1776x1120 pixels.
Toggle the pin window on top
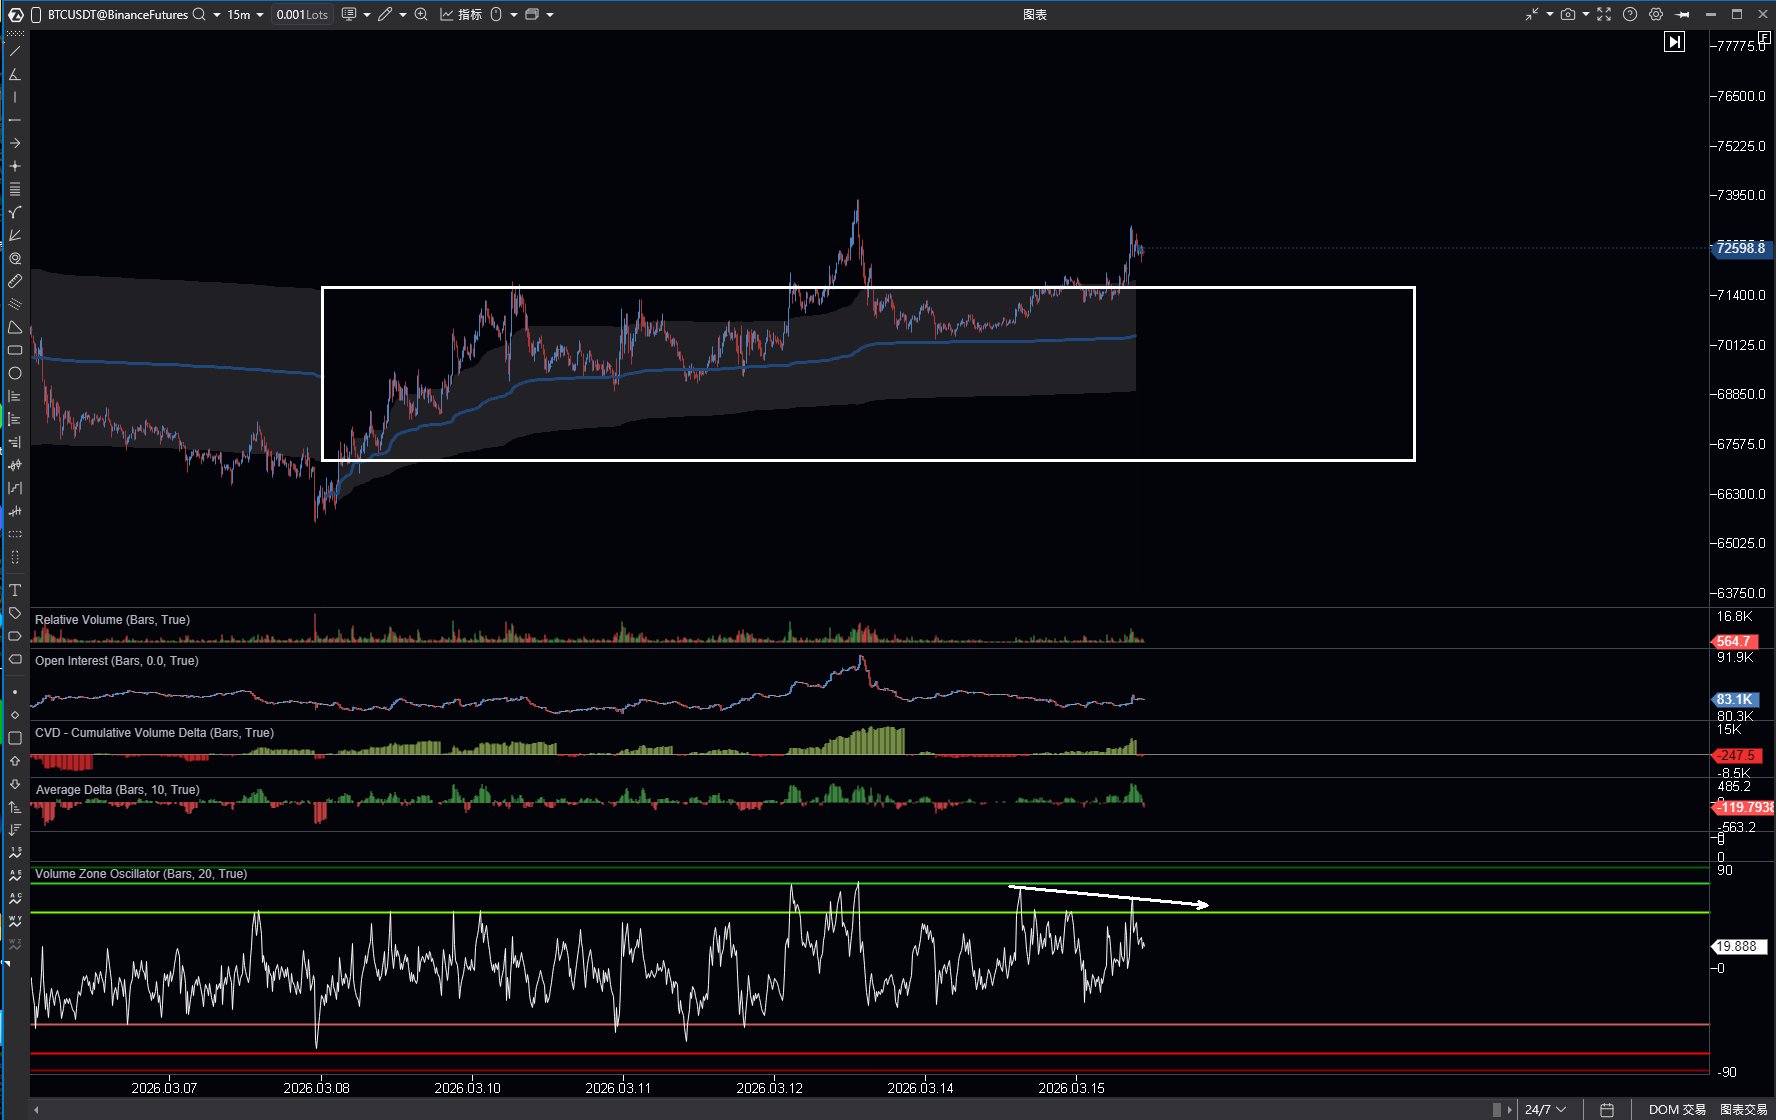click(1683, 14)
